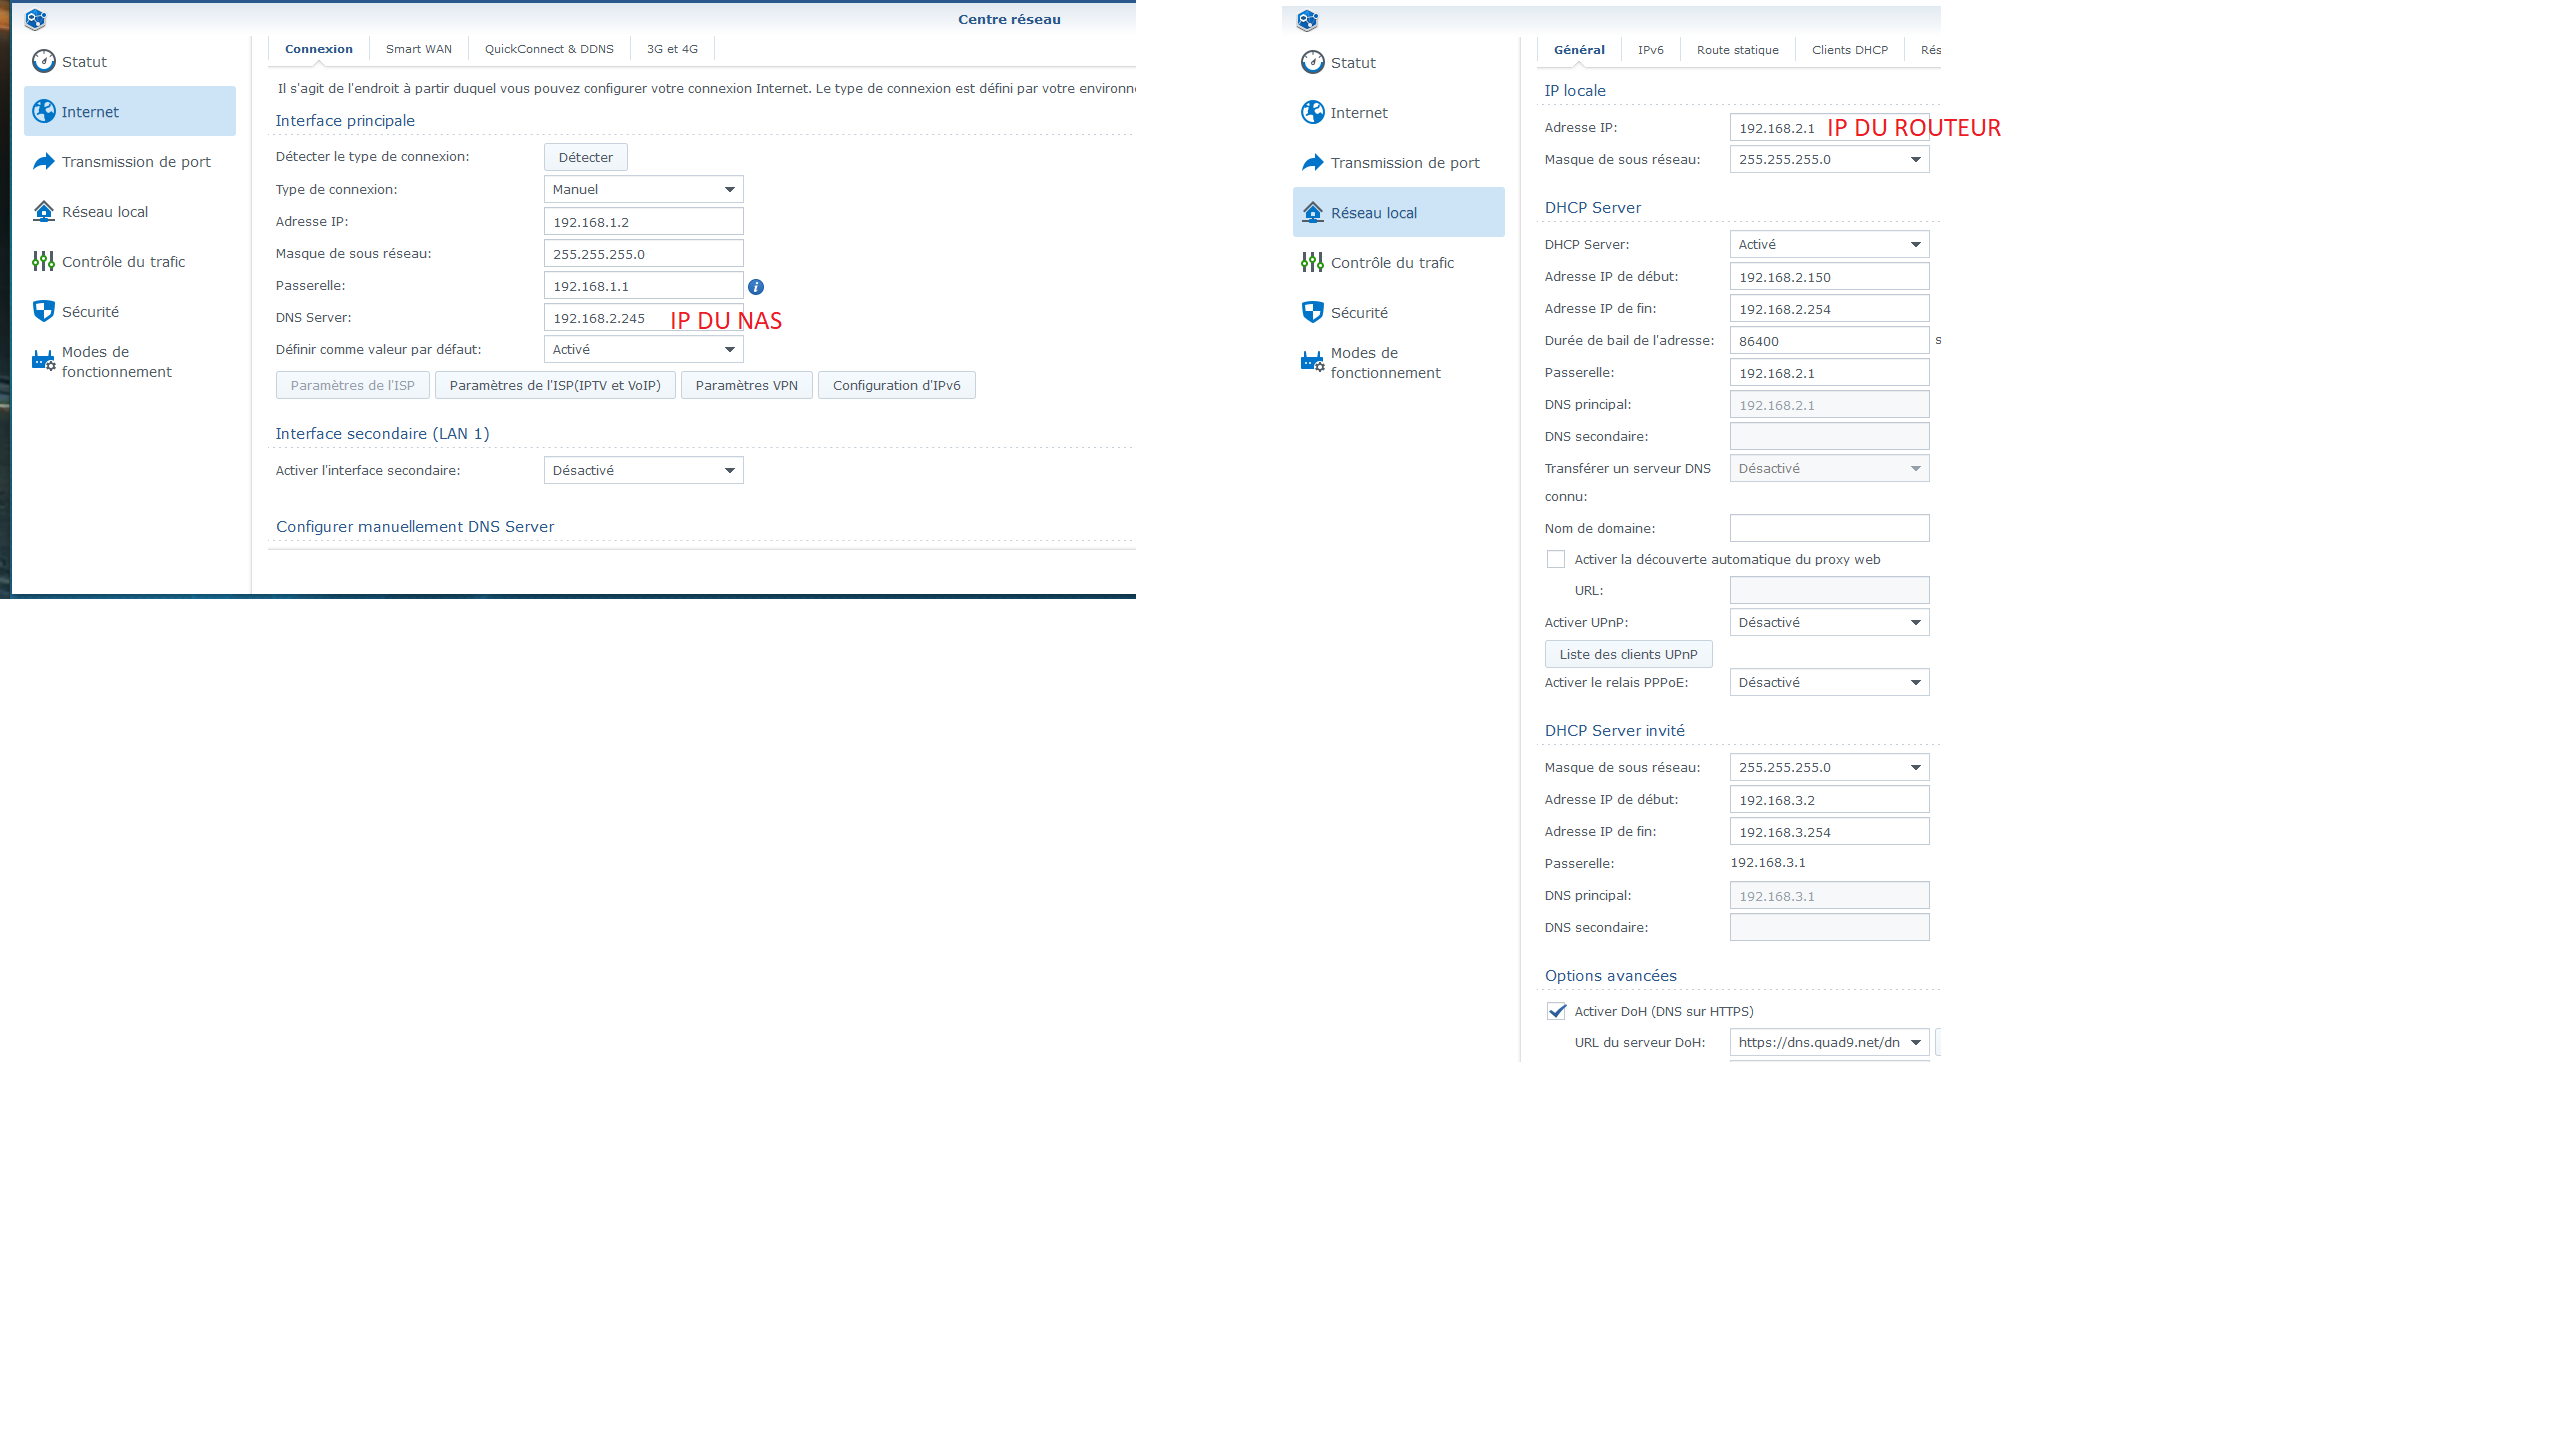Enable automatic web proxy discovery checkbox
Screen dimensions: 2560x1440
point(1556,559)
